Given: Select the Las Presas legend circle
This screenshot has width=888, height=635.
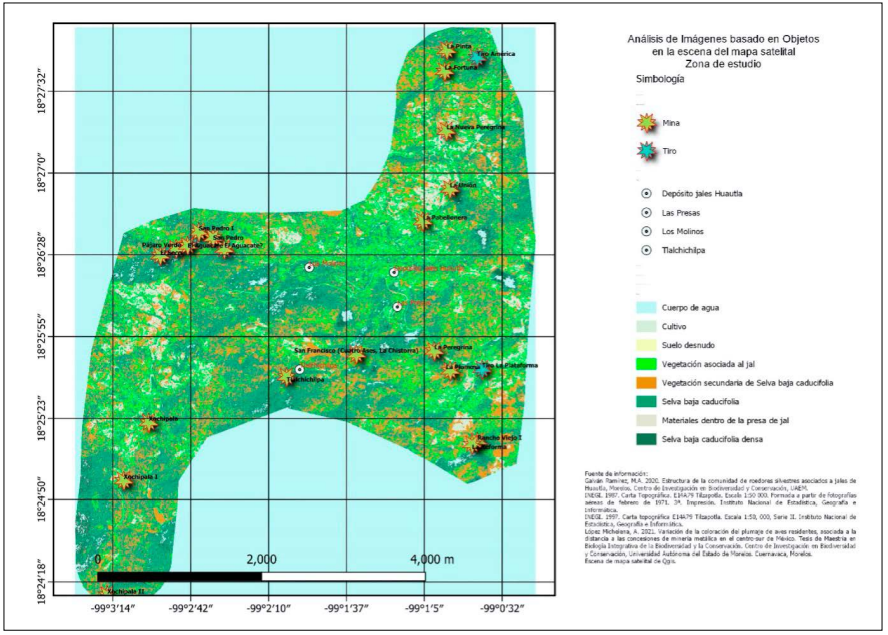Looking at the screenshot, I should tap(647, 212).
